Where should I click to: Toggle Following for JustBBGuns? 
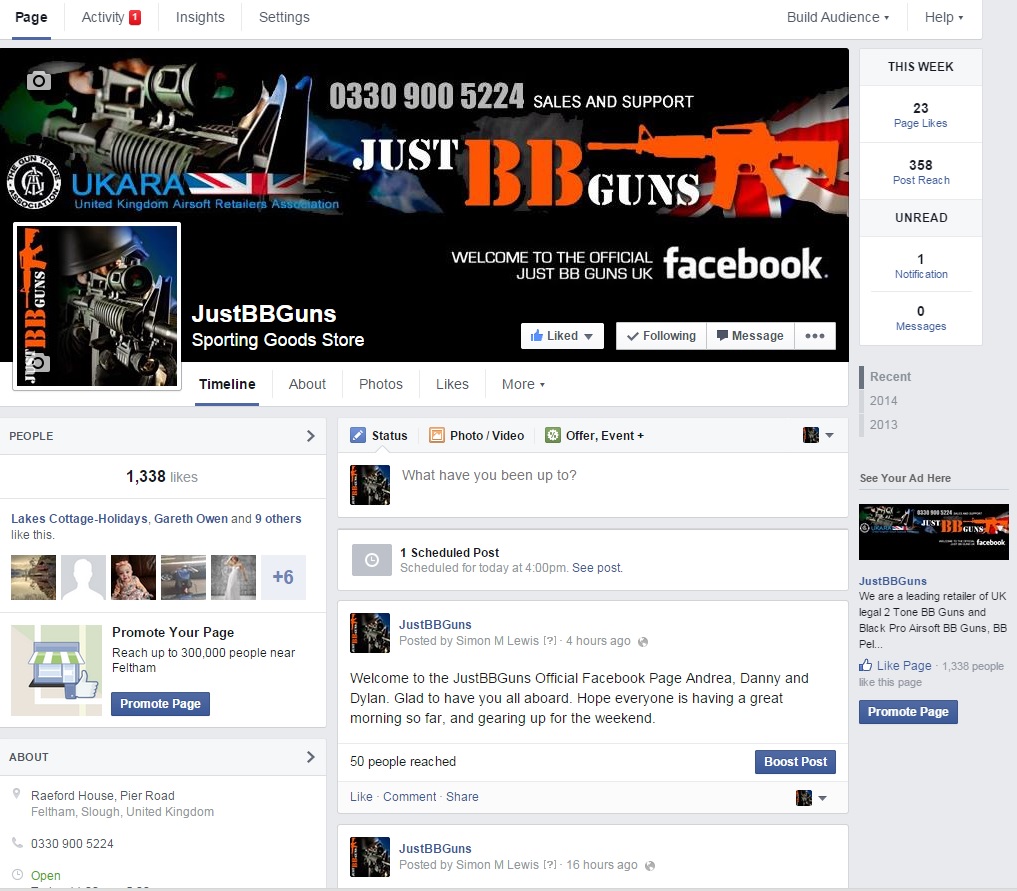(x=660, y=336)
